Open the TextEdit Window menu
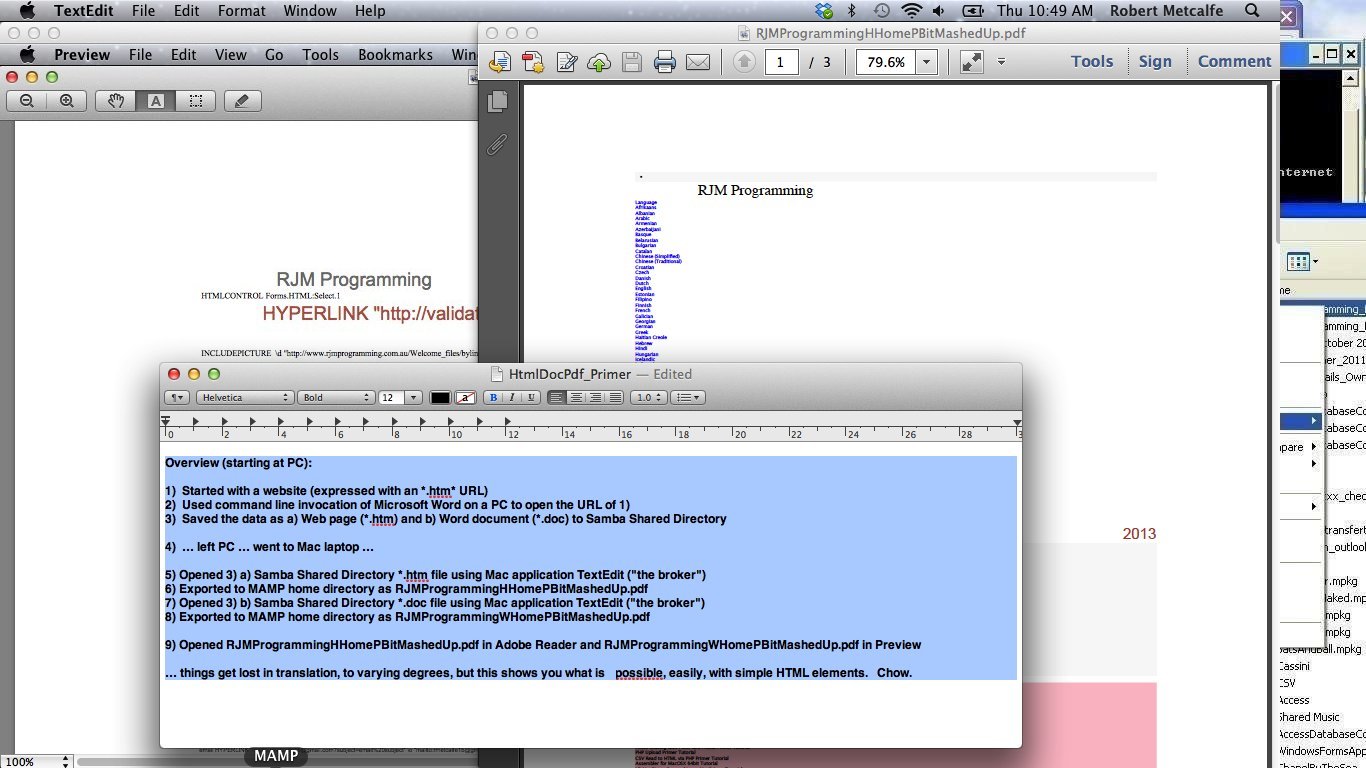The width and height of the screenshot is (1366, 768). coord(310,11)
